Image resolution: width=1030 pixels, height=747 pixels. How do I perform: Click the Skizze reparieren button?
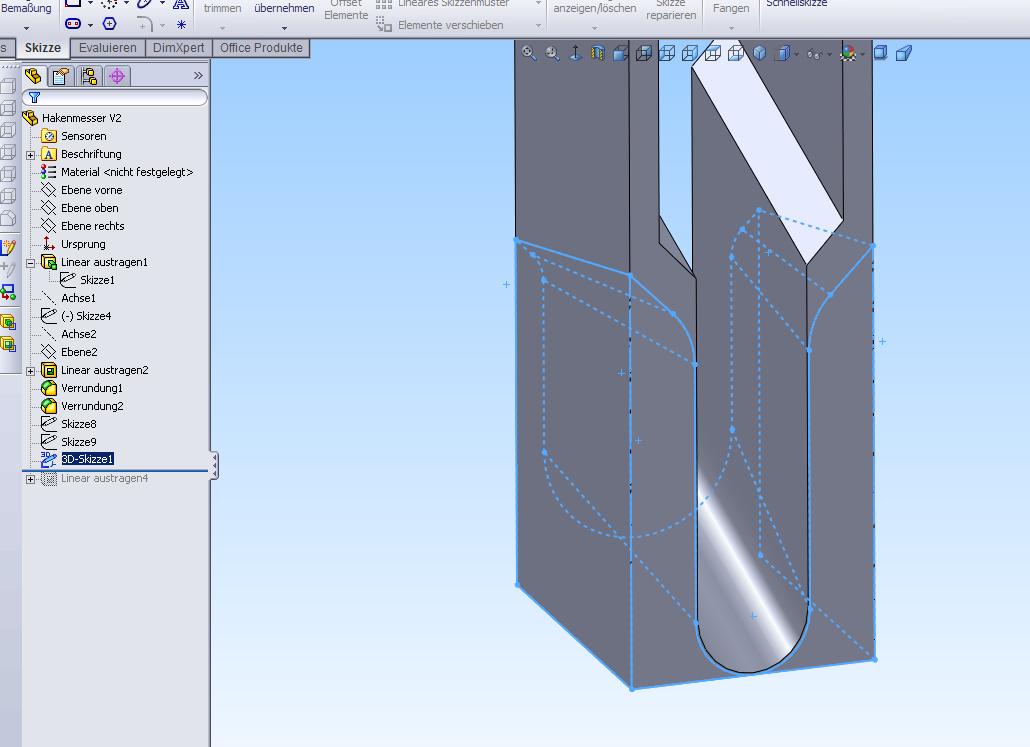tap(671, 9)
